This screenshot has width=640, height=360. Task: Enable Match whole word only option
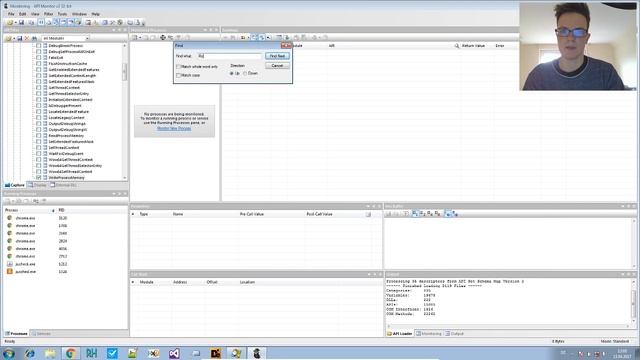point(178,67)
